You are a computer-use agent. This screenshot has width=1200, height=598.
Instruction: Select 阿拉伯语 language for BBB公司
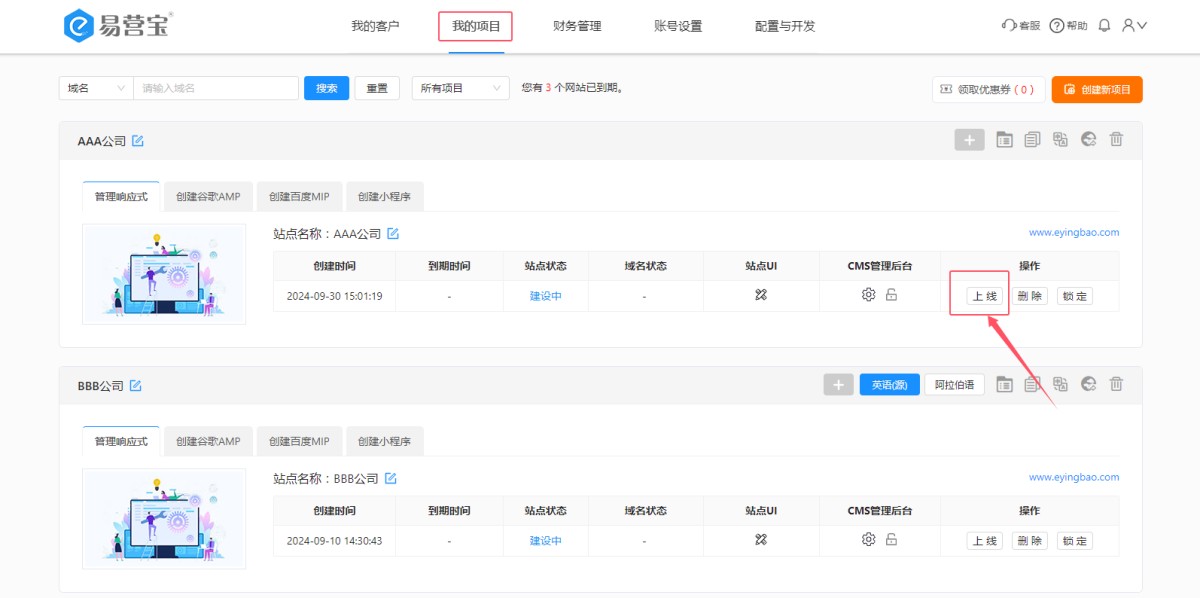[x=953, y=385]
